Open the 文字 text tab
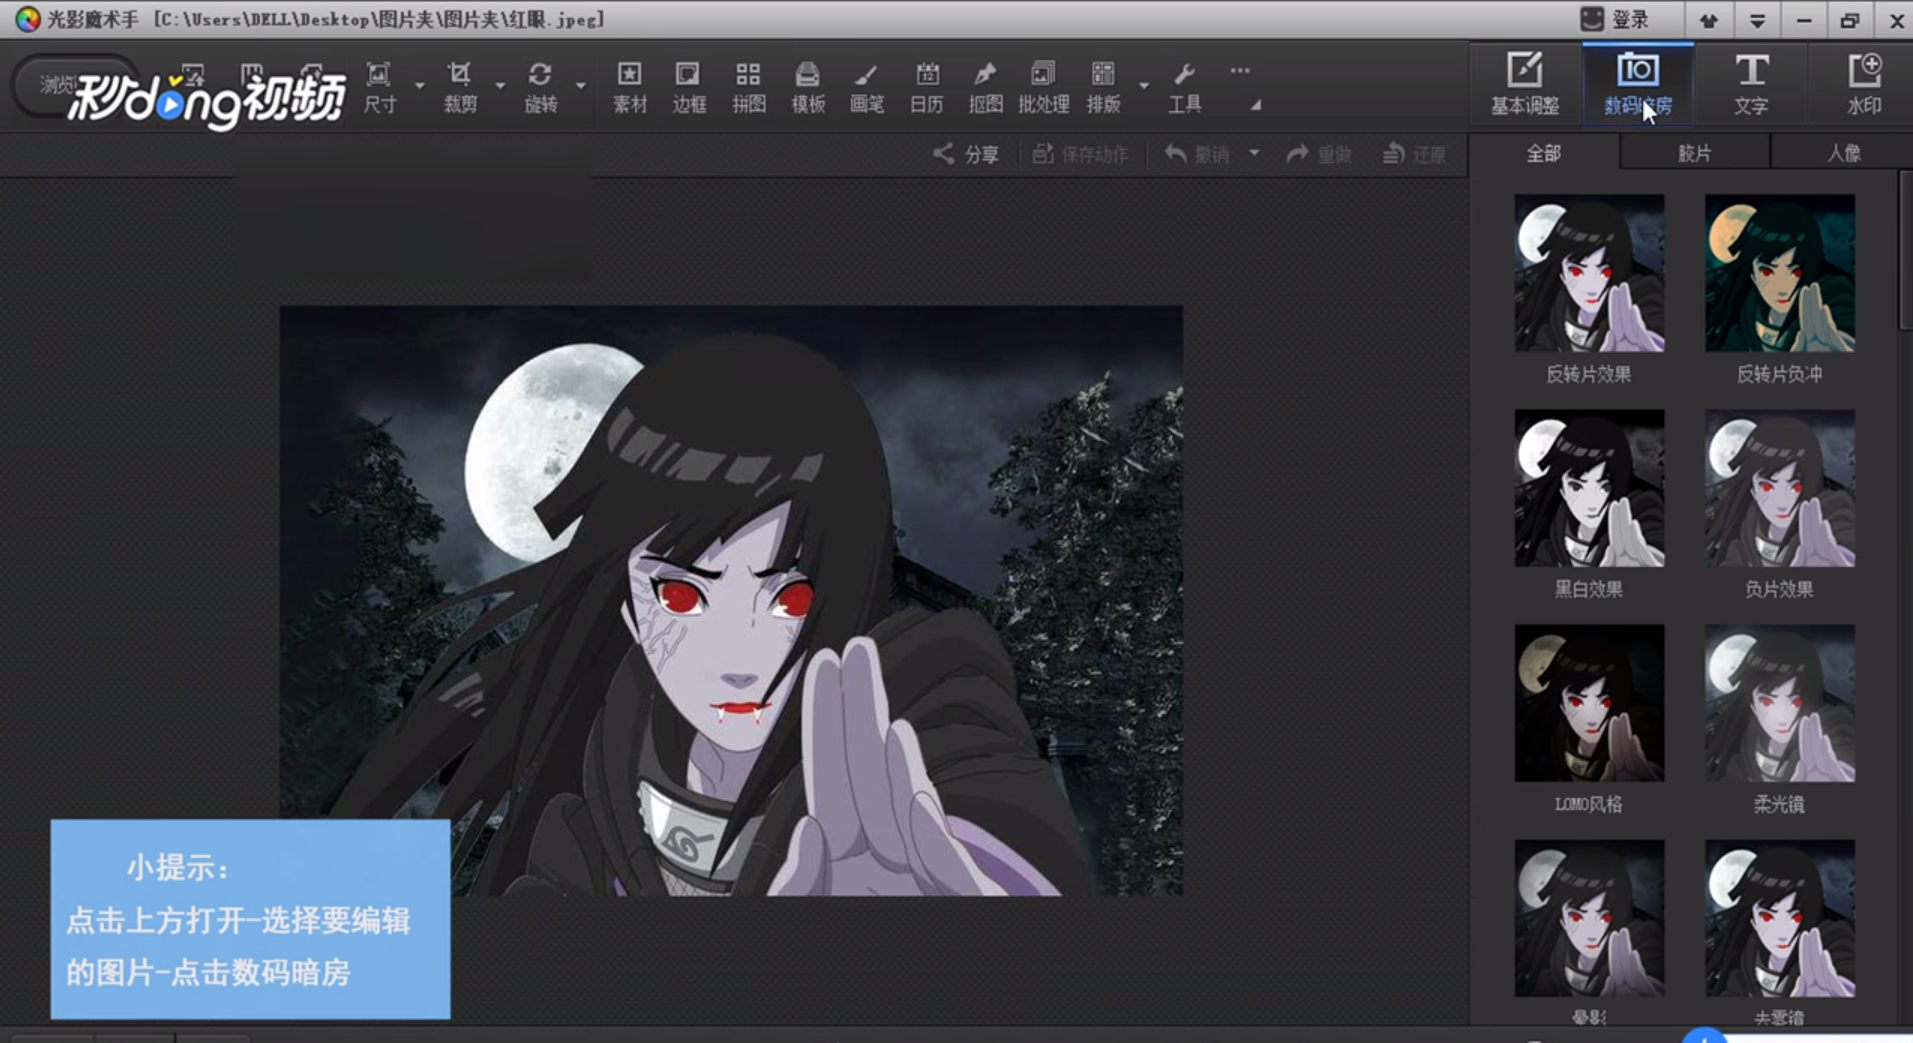The height and width of the screenshot is (1043, 1913). tap(1751, 83)
